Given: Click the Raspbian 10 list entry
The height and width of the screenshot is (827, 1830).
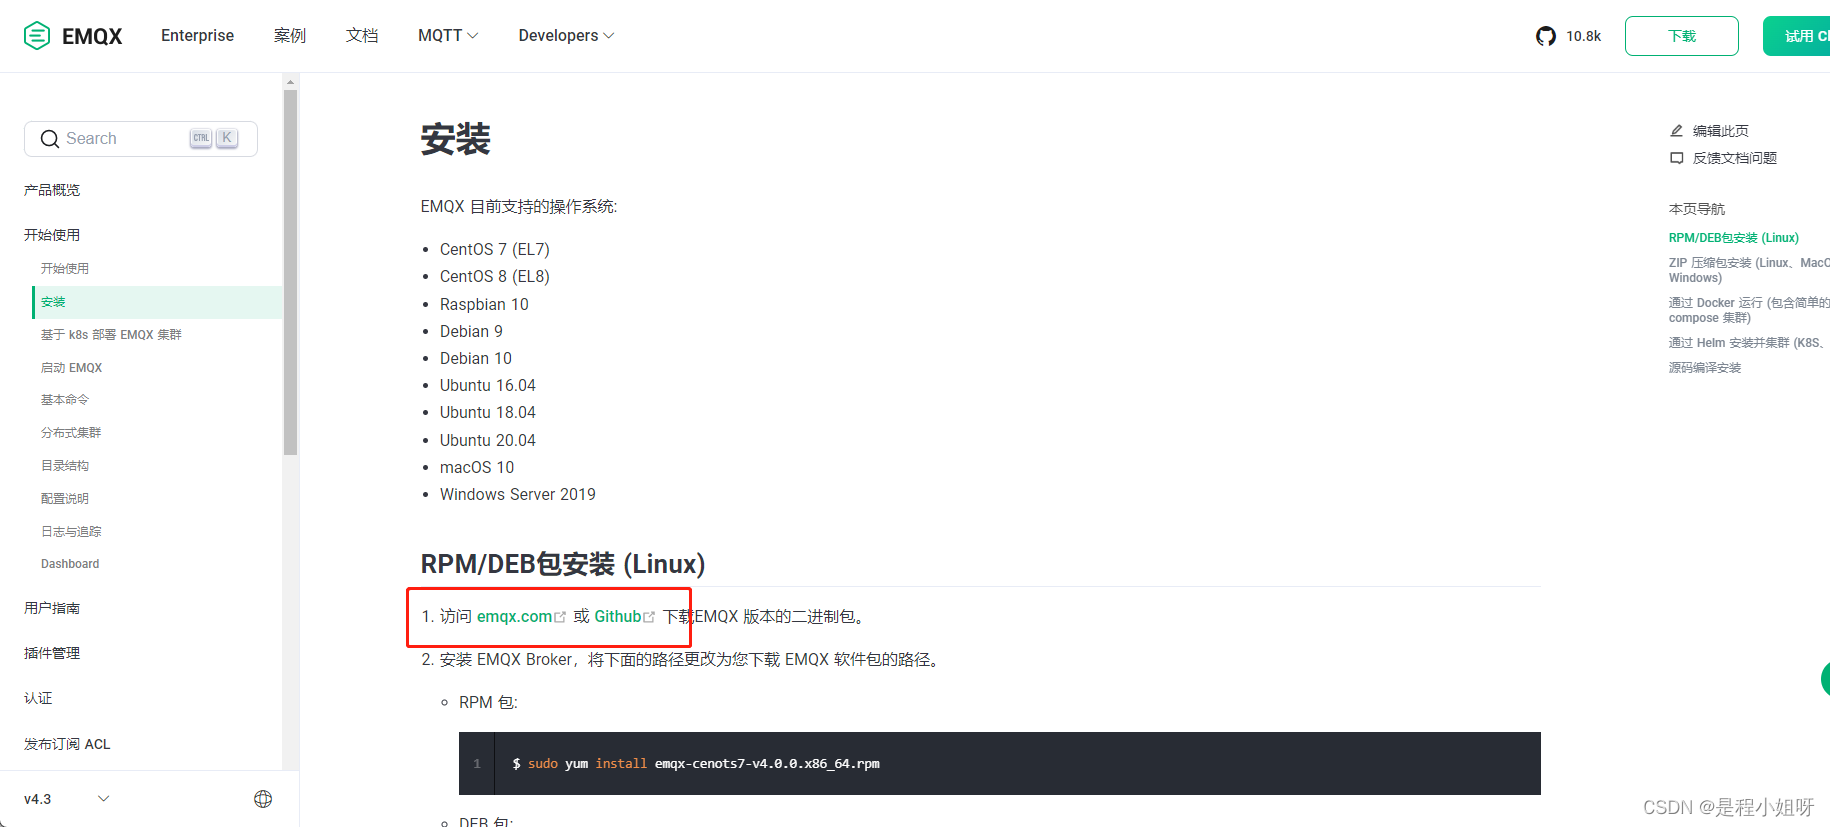Looking at the screenshot, I should tap(484, 305).
